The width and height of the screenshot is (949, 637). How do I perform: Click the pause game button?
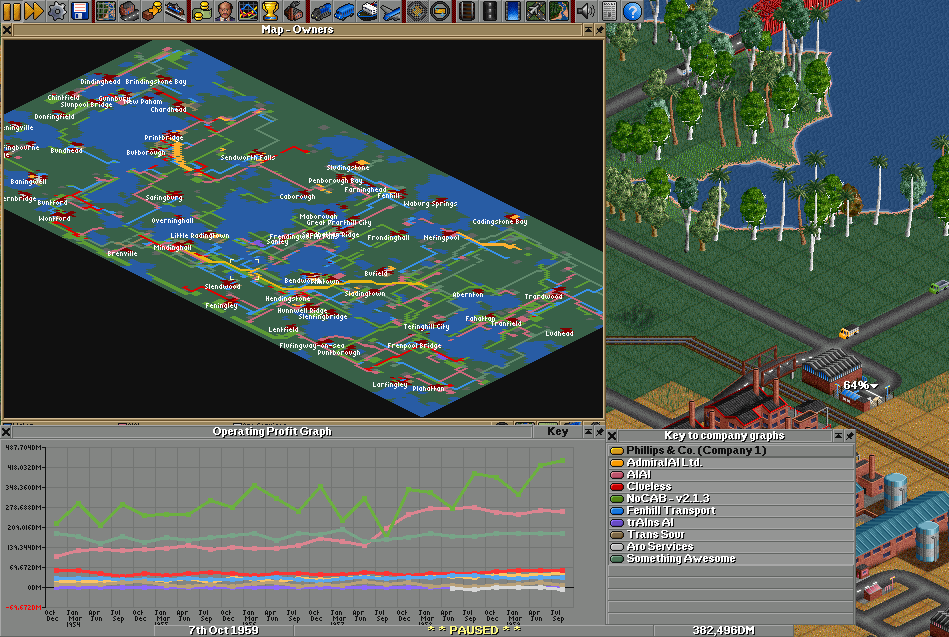click(x=11, y=11)
